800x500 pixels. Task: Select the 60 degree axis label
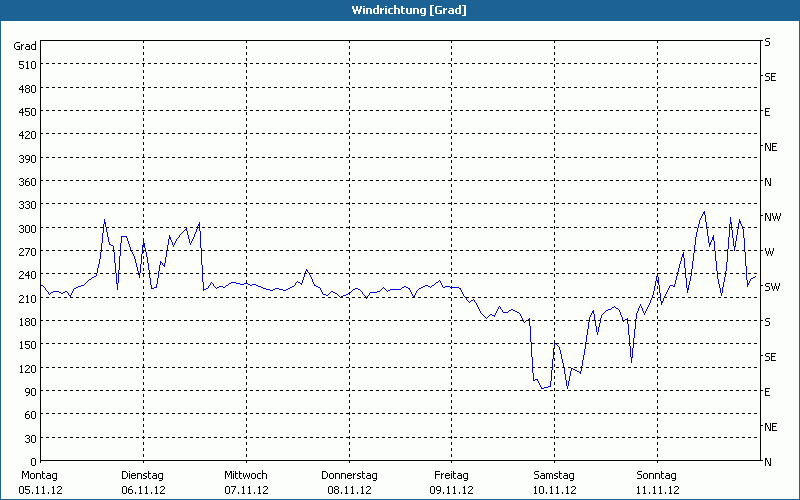pos(31,415)
